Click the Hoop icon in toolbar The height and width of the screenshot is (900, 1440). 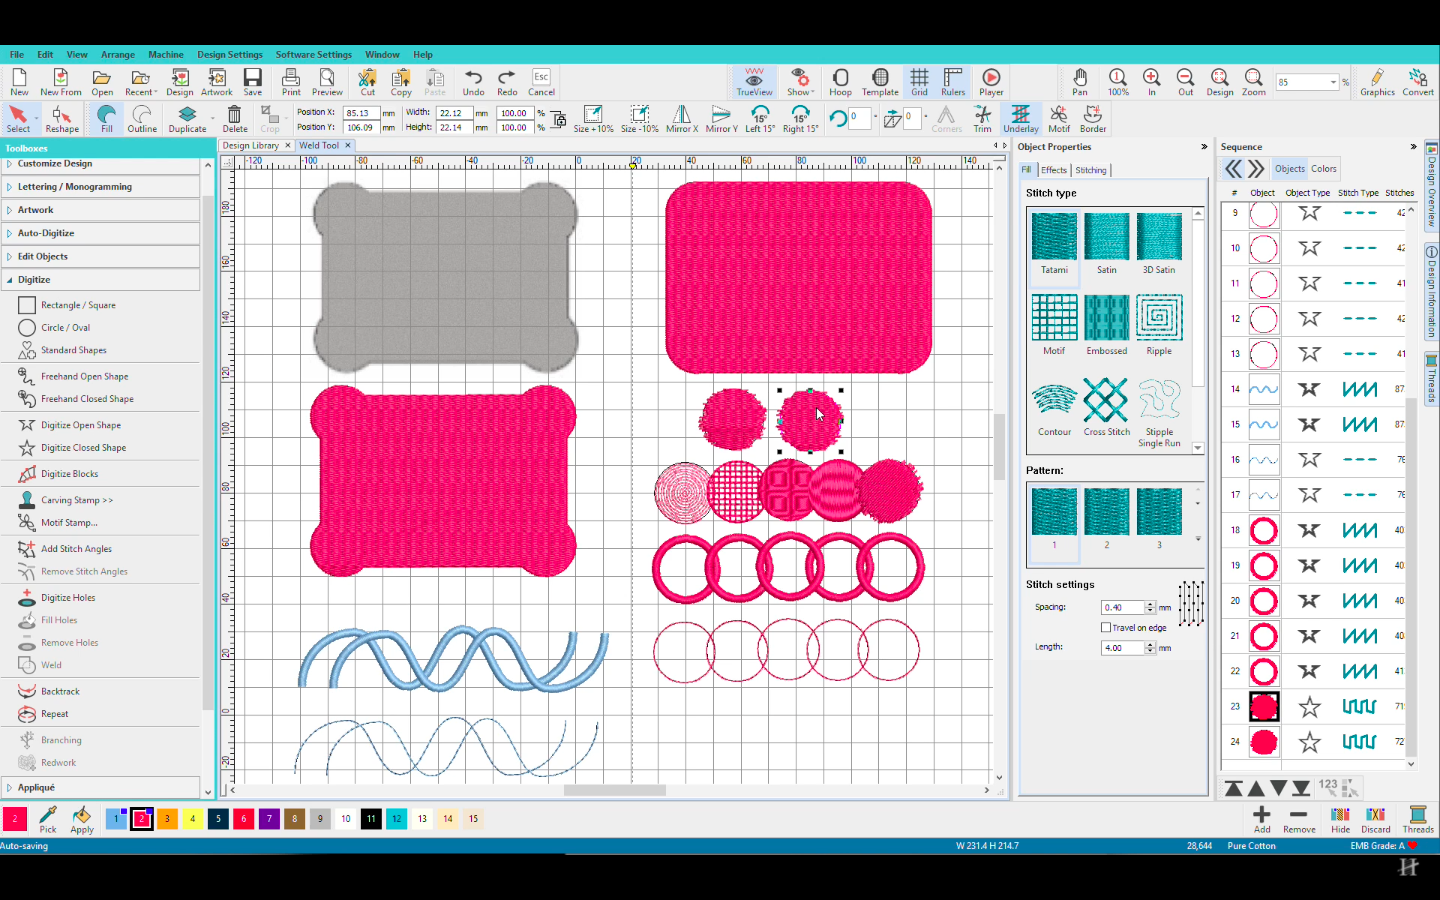840,82
